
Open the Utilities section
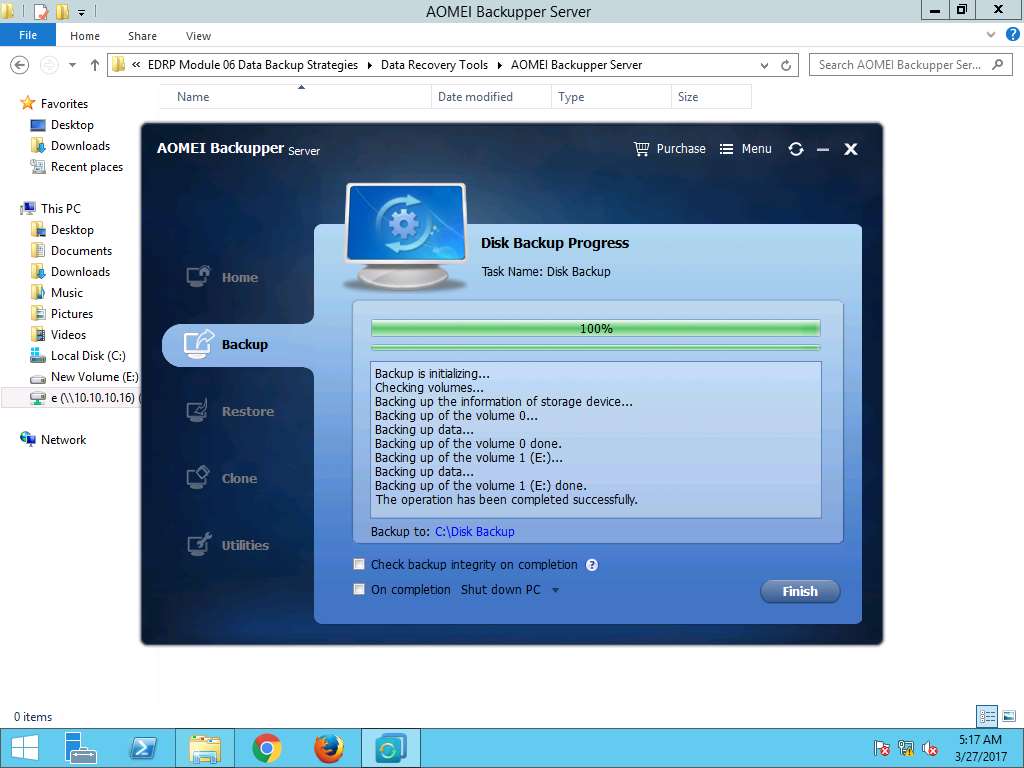click(228, 545)
